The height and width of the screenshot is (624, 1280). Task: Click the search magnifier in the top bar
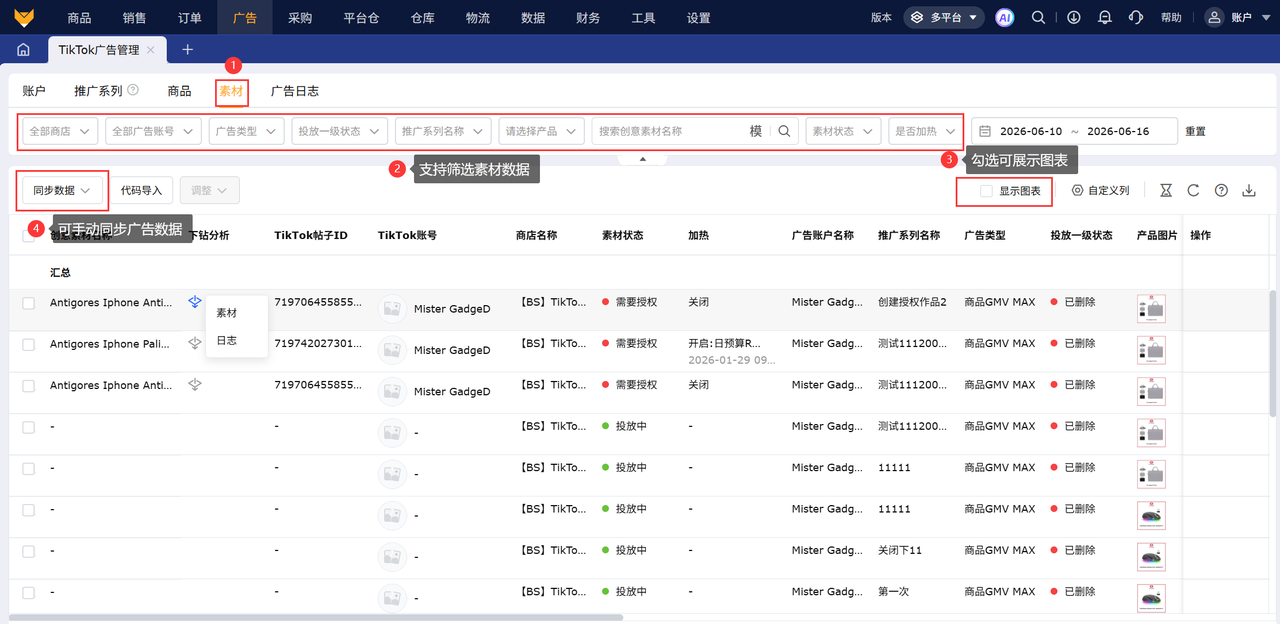(1039, 17)
